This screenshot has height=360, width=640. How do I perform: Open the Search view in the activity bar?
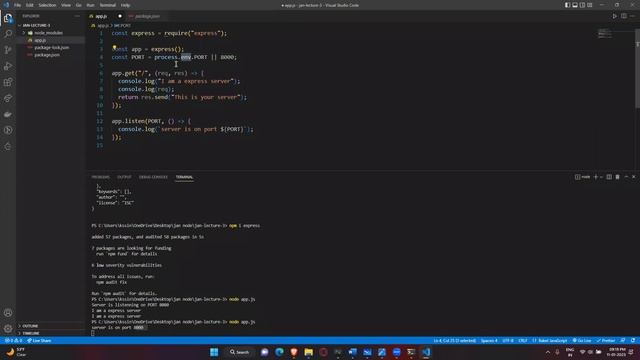point(8,33)
